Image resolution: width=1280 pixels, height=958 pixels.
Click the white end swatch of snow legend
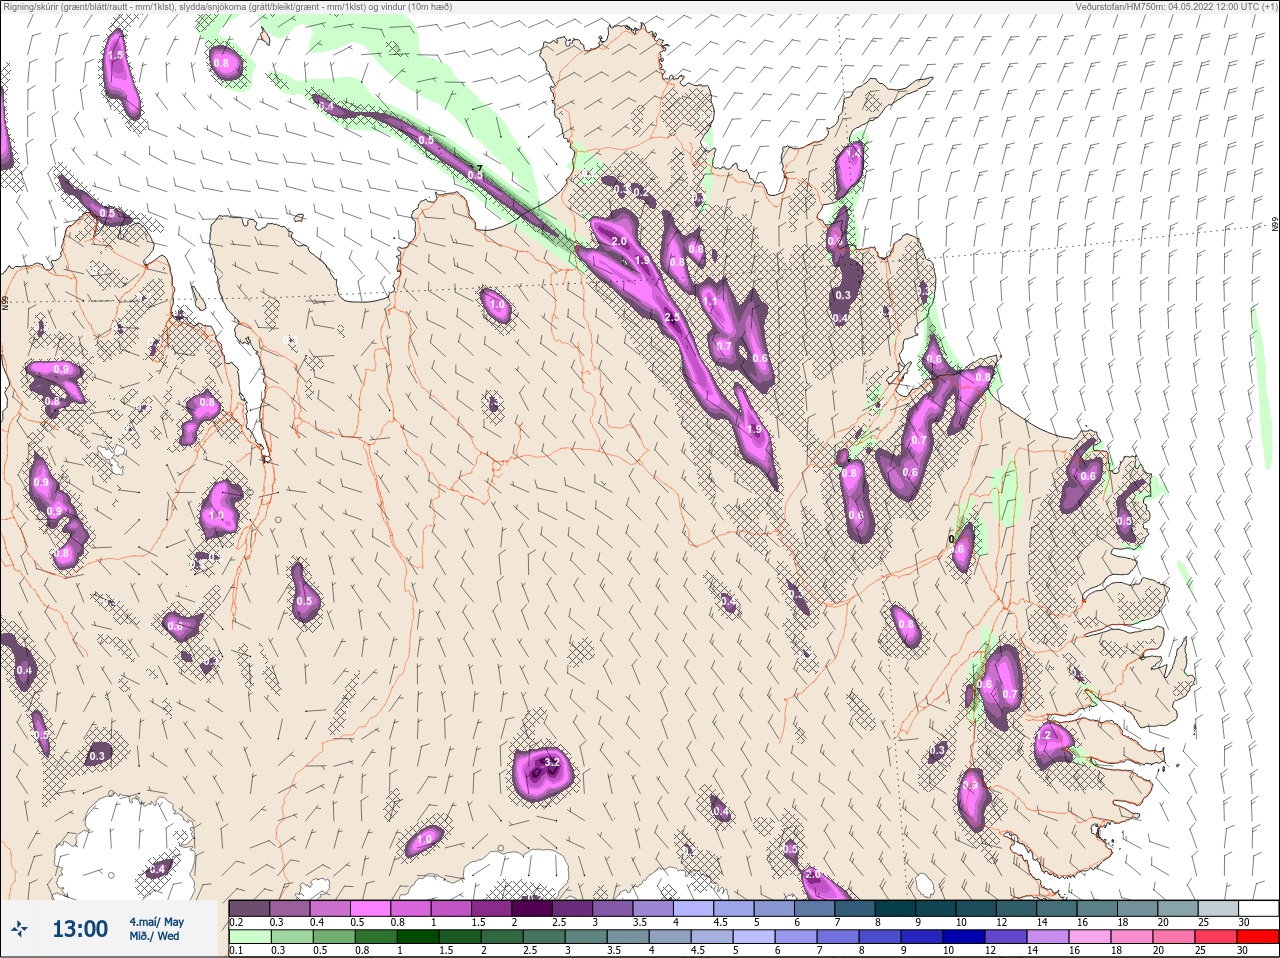click(x=1257, y=908)
